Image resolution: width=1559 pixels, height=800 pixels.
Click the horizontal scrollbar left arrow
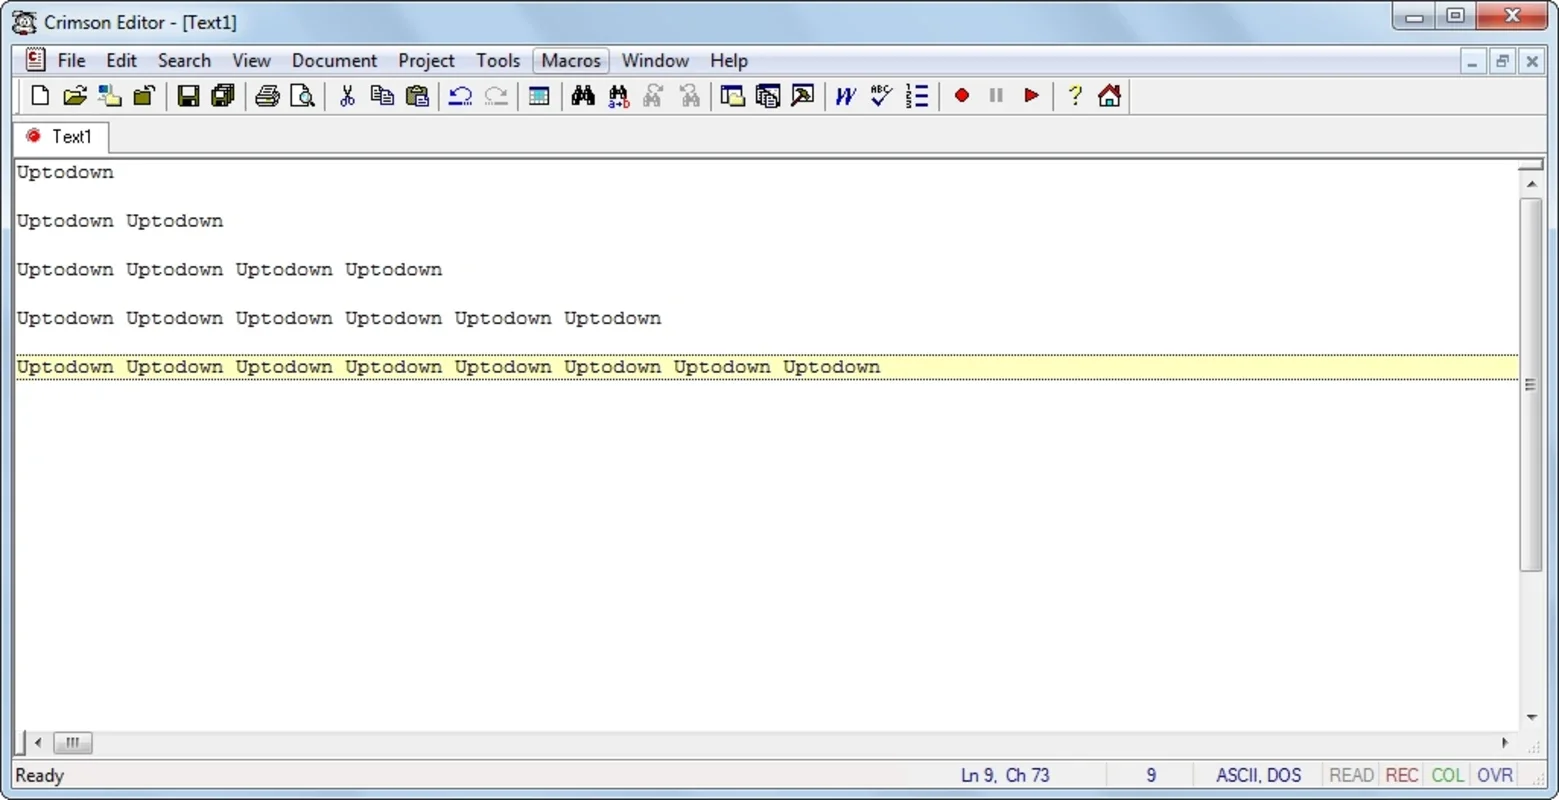click(x=38, y=743)
